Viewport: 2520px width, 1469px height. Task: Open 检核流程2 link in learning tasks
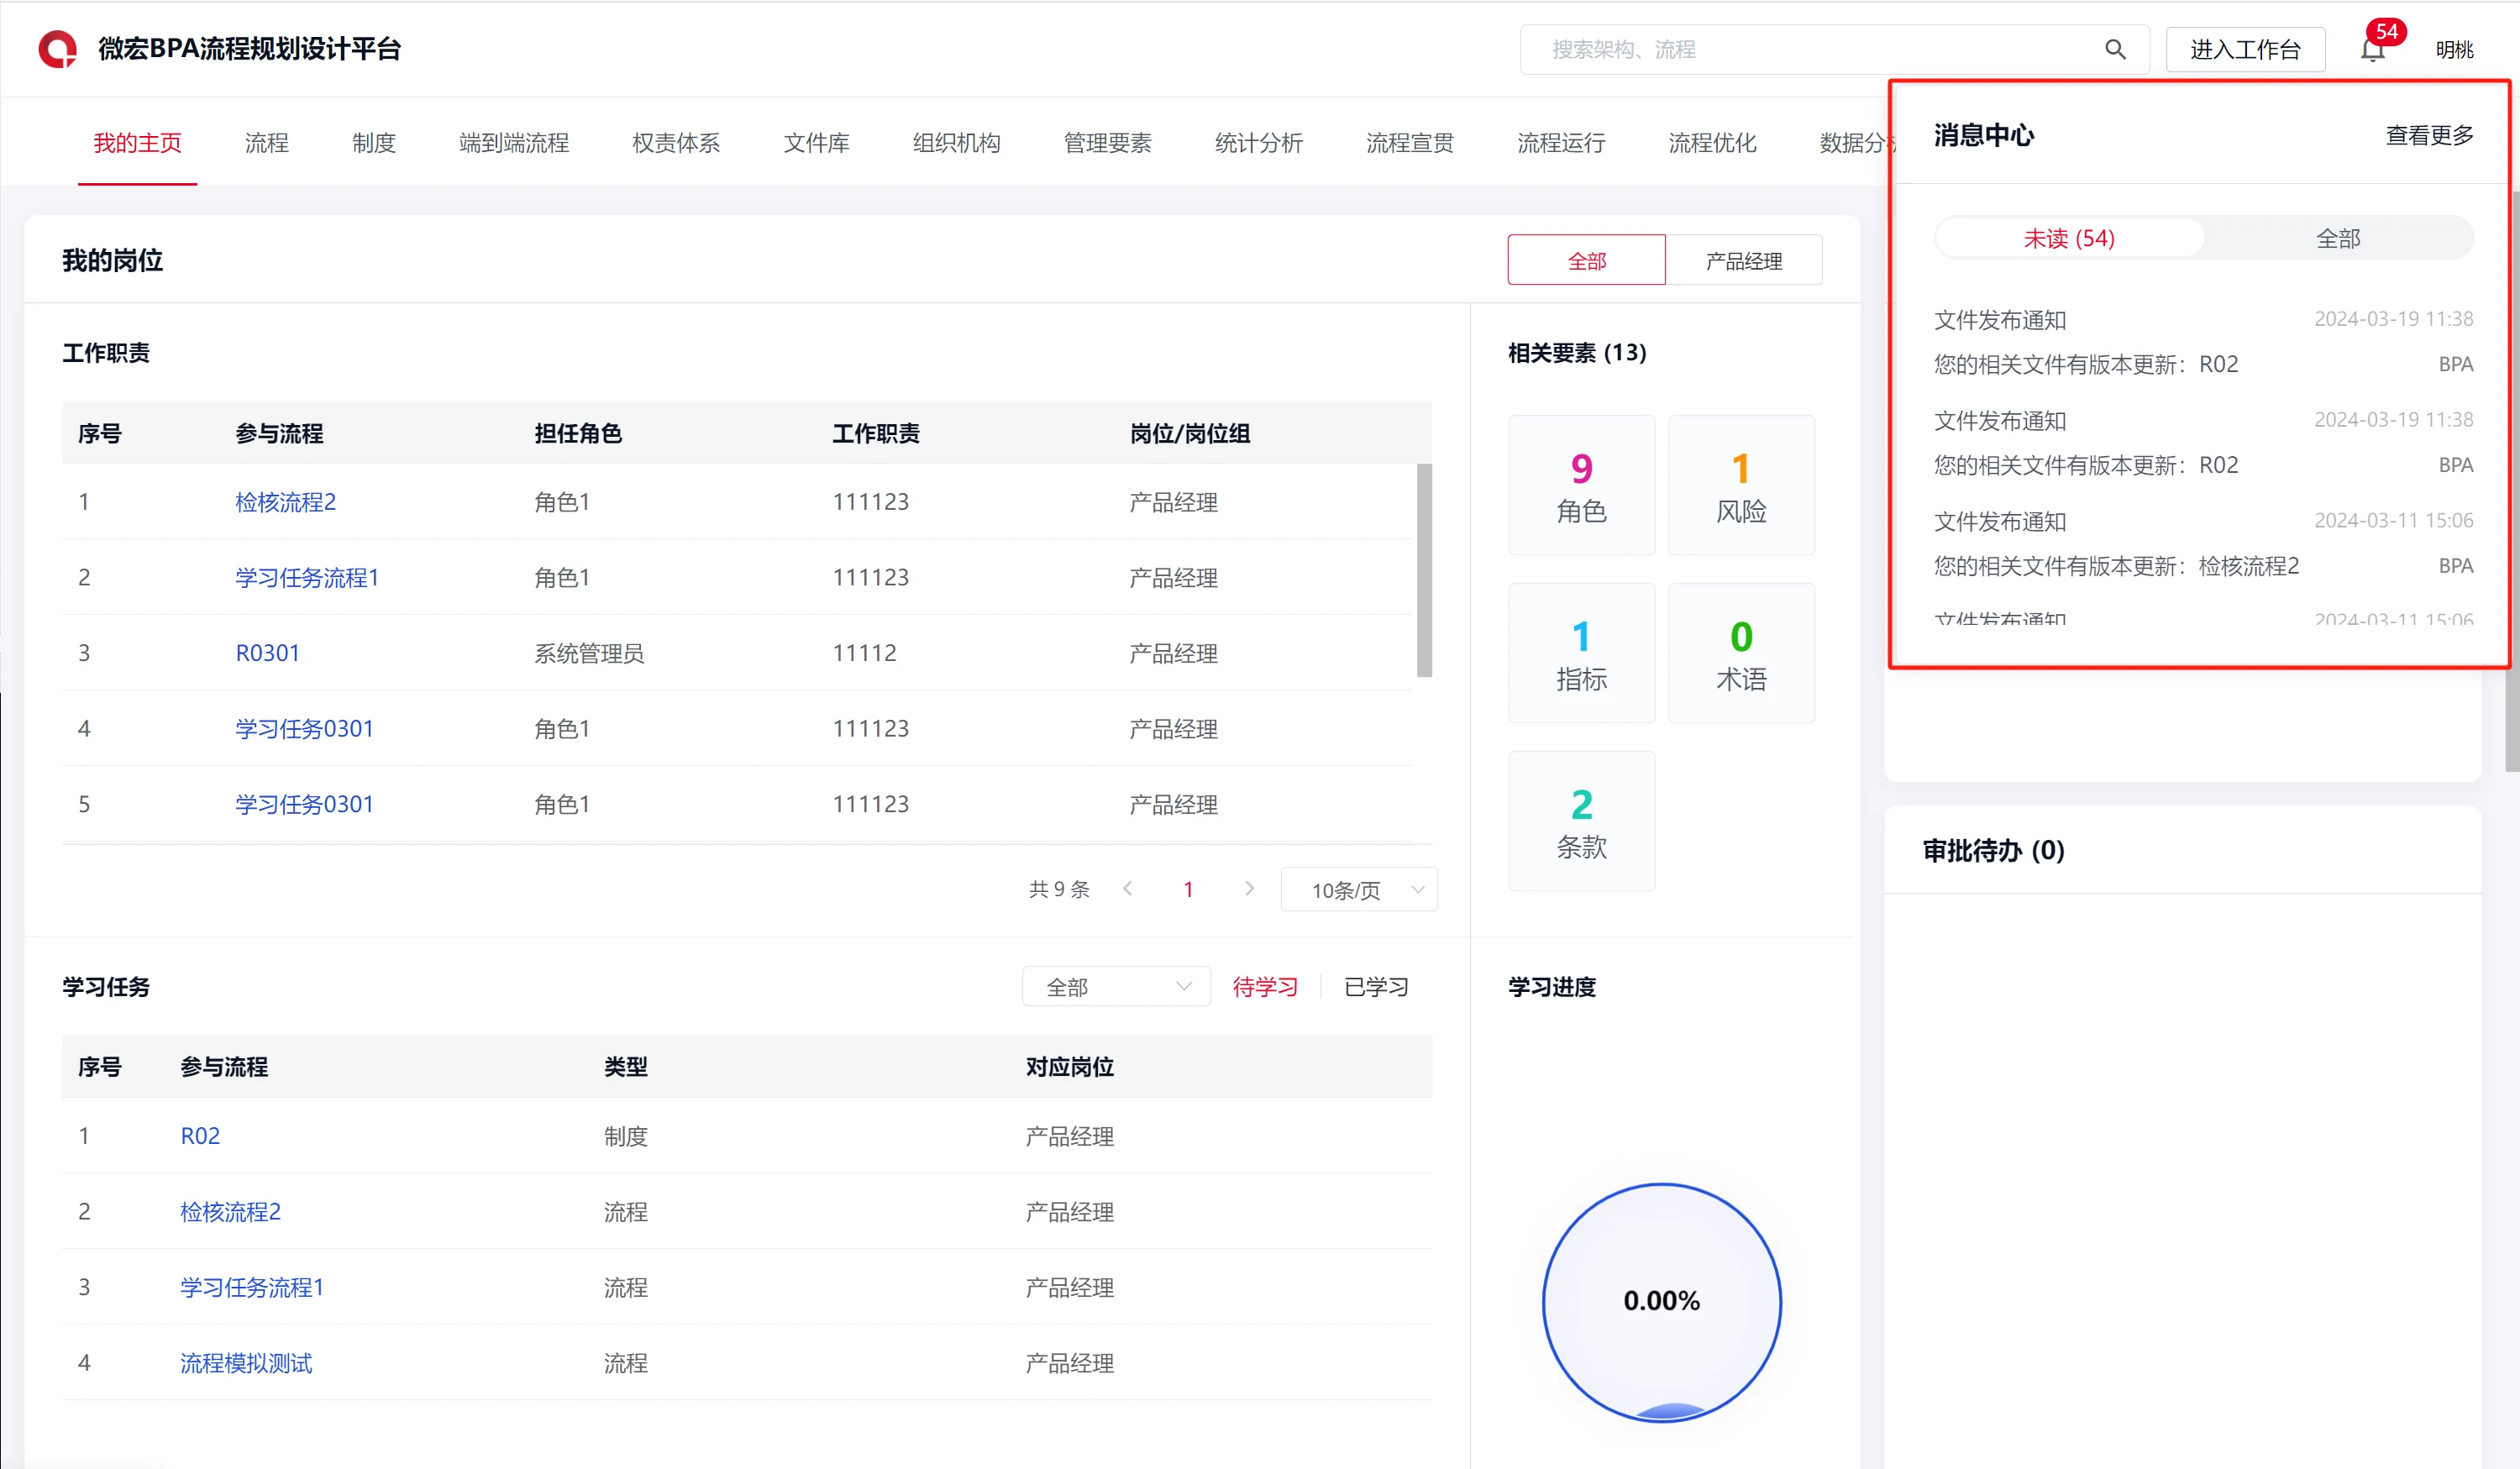pos(230,1211)
